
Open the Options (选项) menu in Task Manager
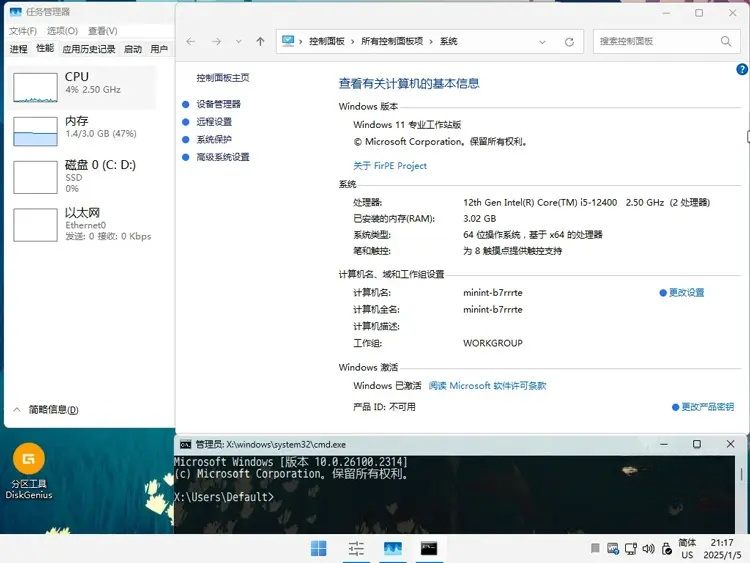coord(62,31)
